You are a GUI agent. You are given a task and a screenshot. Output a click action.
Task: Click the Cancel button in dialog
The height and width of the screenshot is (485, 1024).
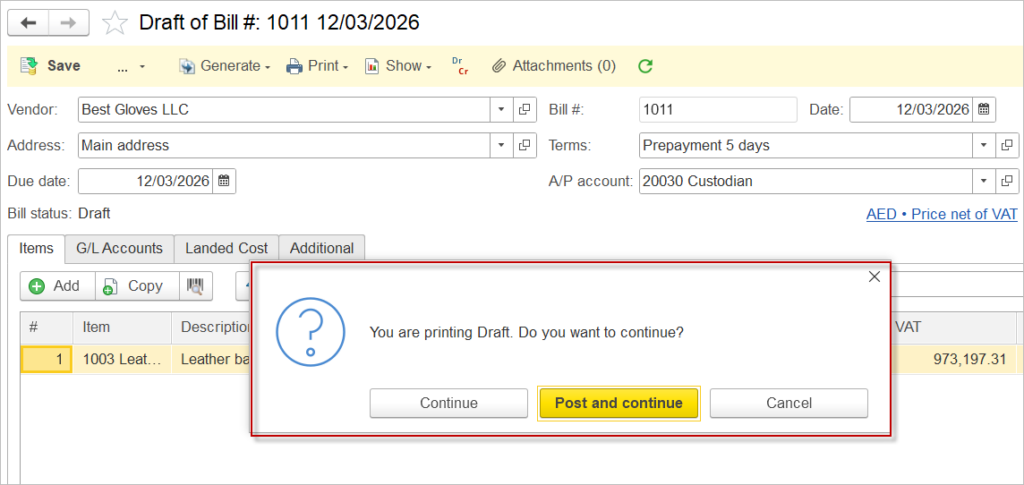[788, 403]
